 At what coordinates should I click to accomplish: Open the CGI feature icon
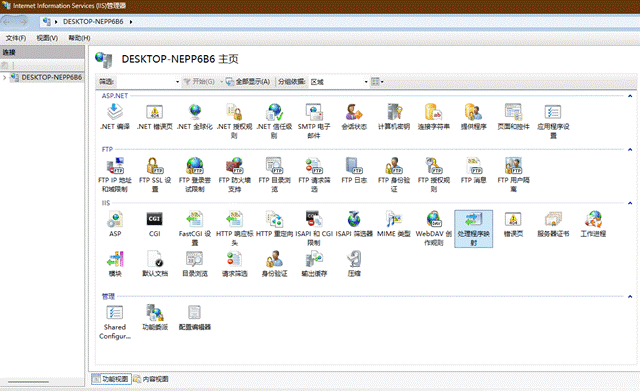tap(154, 220)
